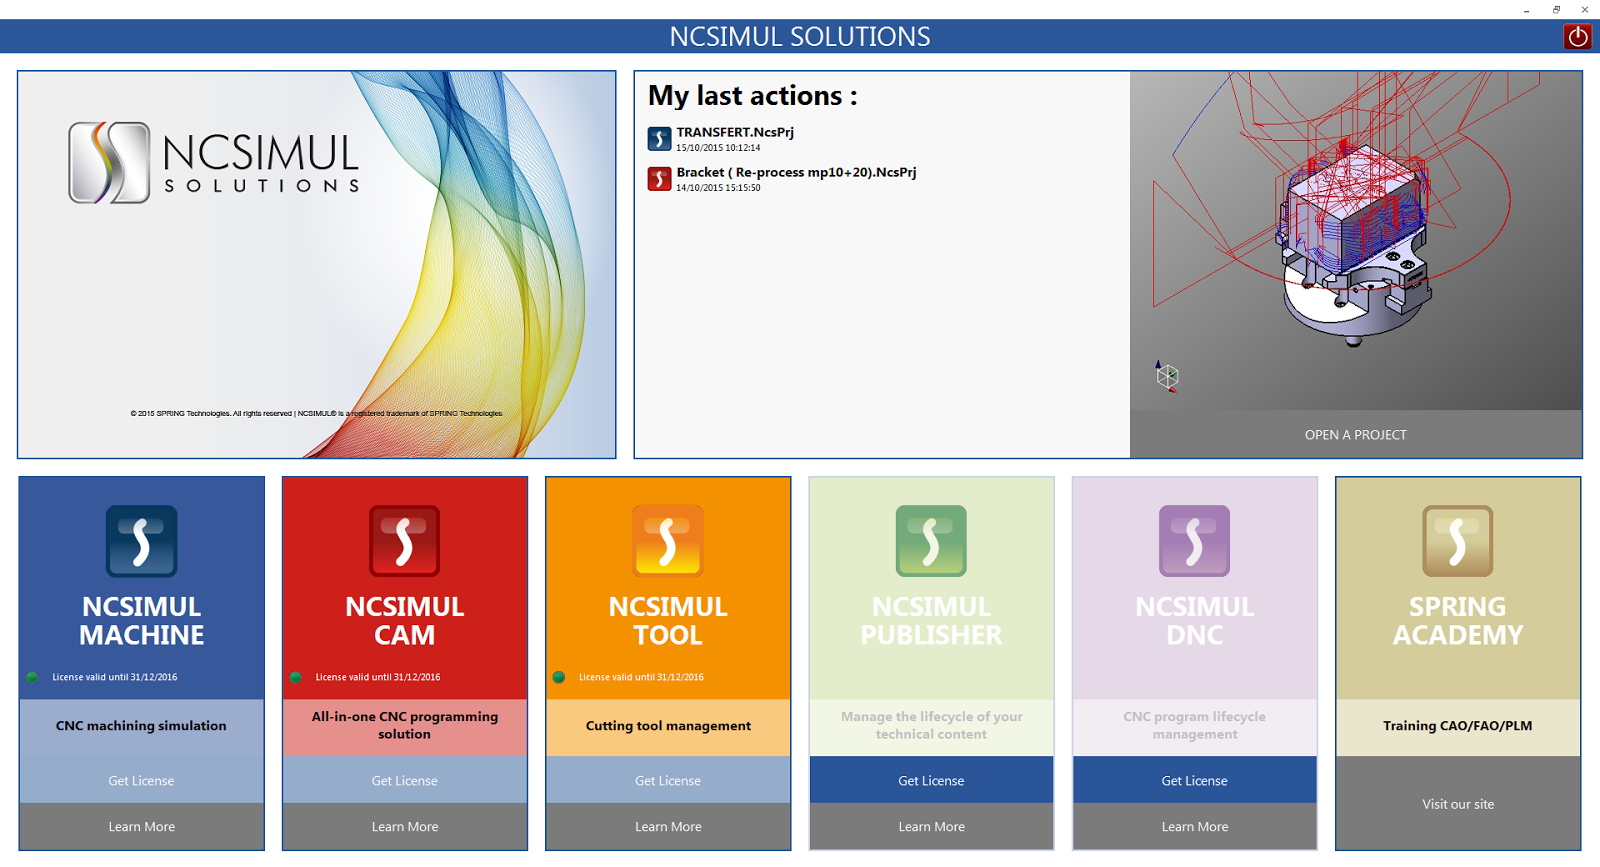Open recent project TRANSFERT.NcsPrj
Screen dimensions: 1600x867
pyautogui.click(x=735, y=132)
